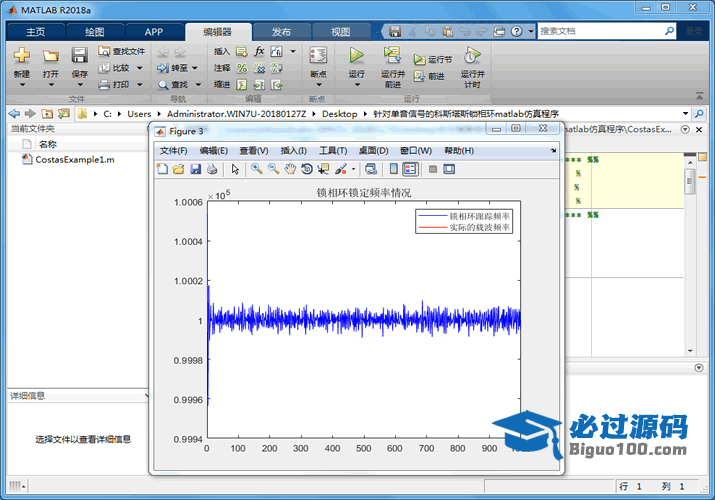Screen dimensions: 715x500
Task: Open Figure 3 Tools (工具) menu
Action: tap(333, 151)
